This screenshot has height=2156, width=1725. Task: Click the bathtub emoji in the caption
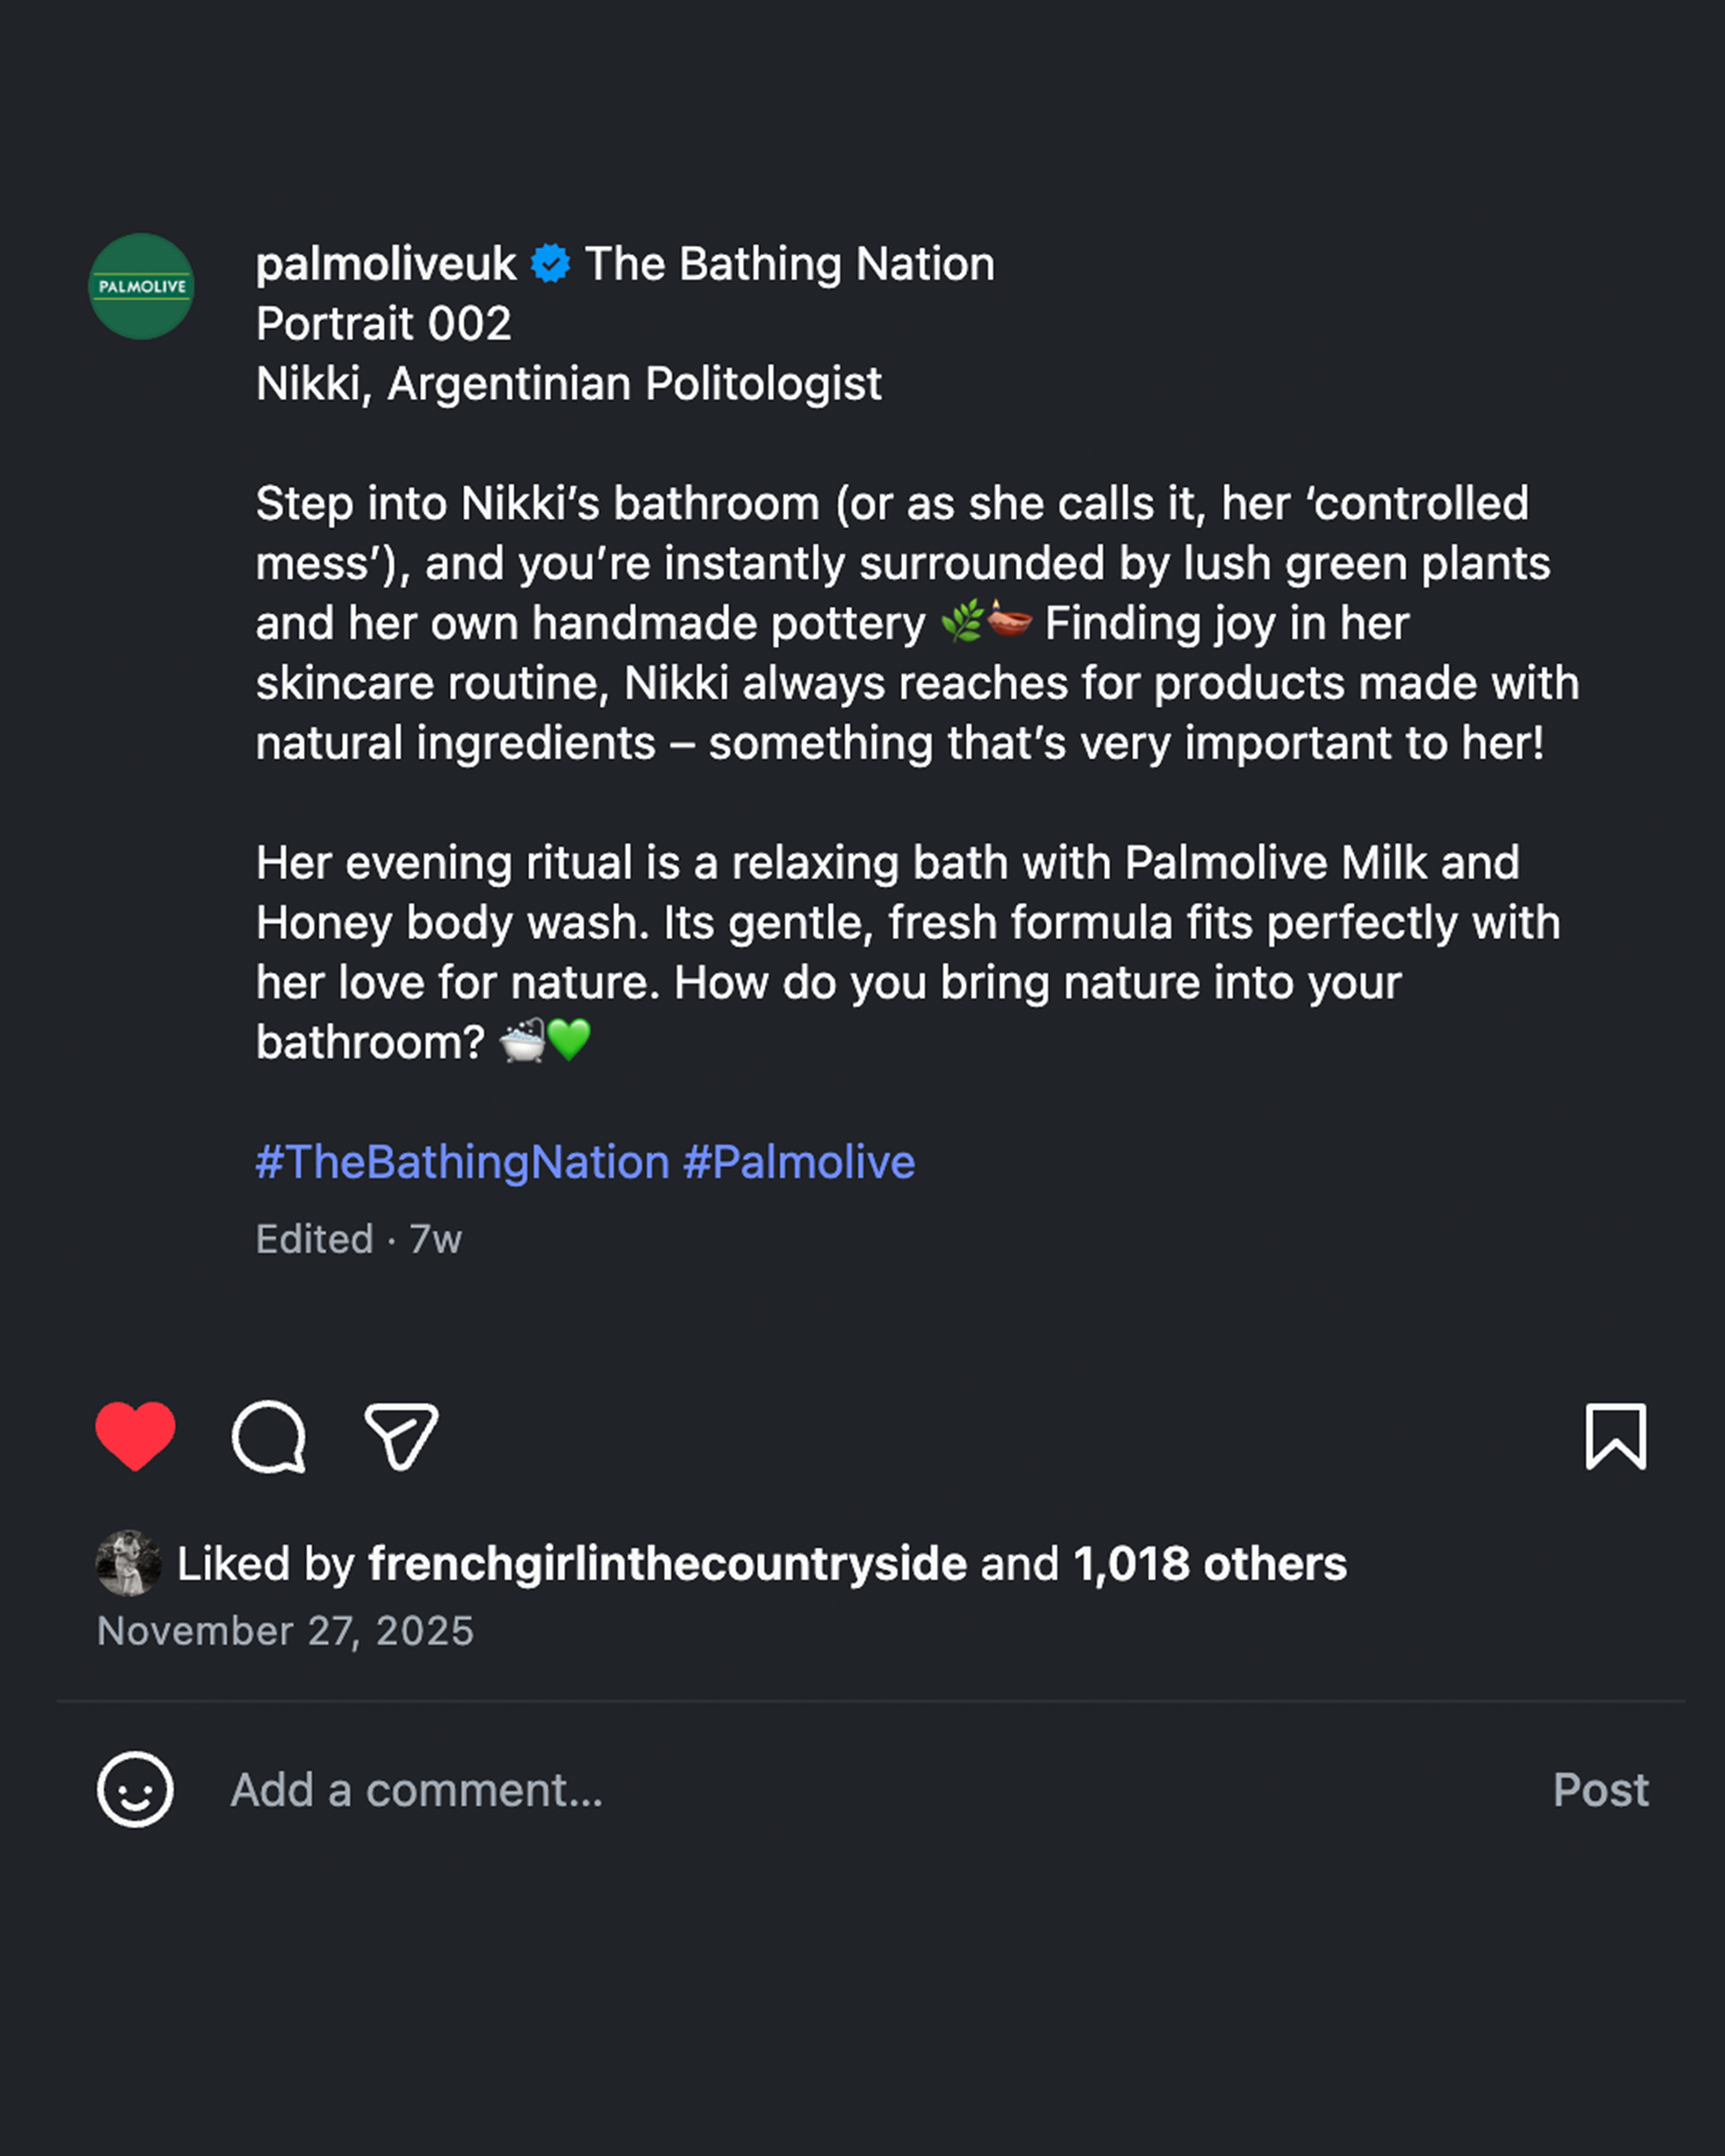coord(522,1041)
